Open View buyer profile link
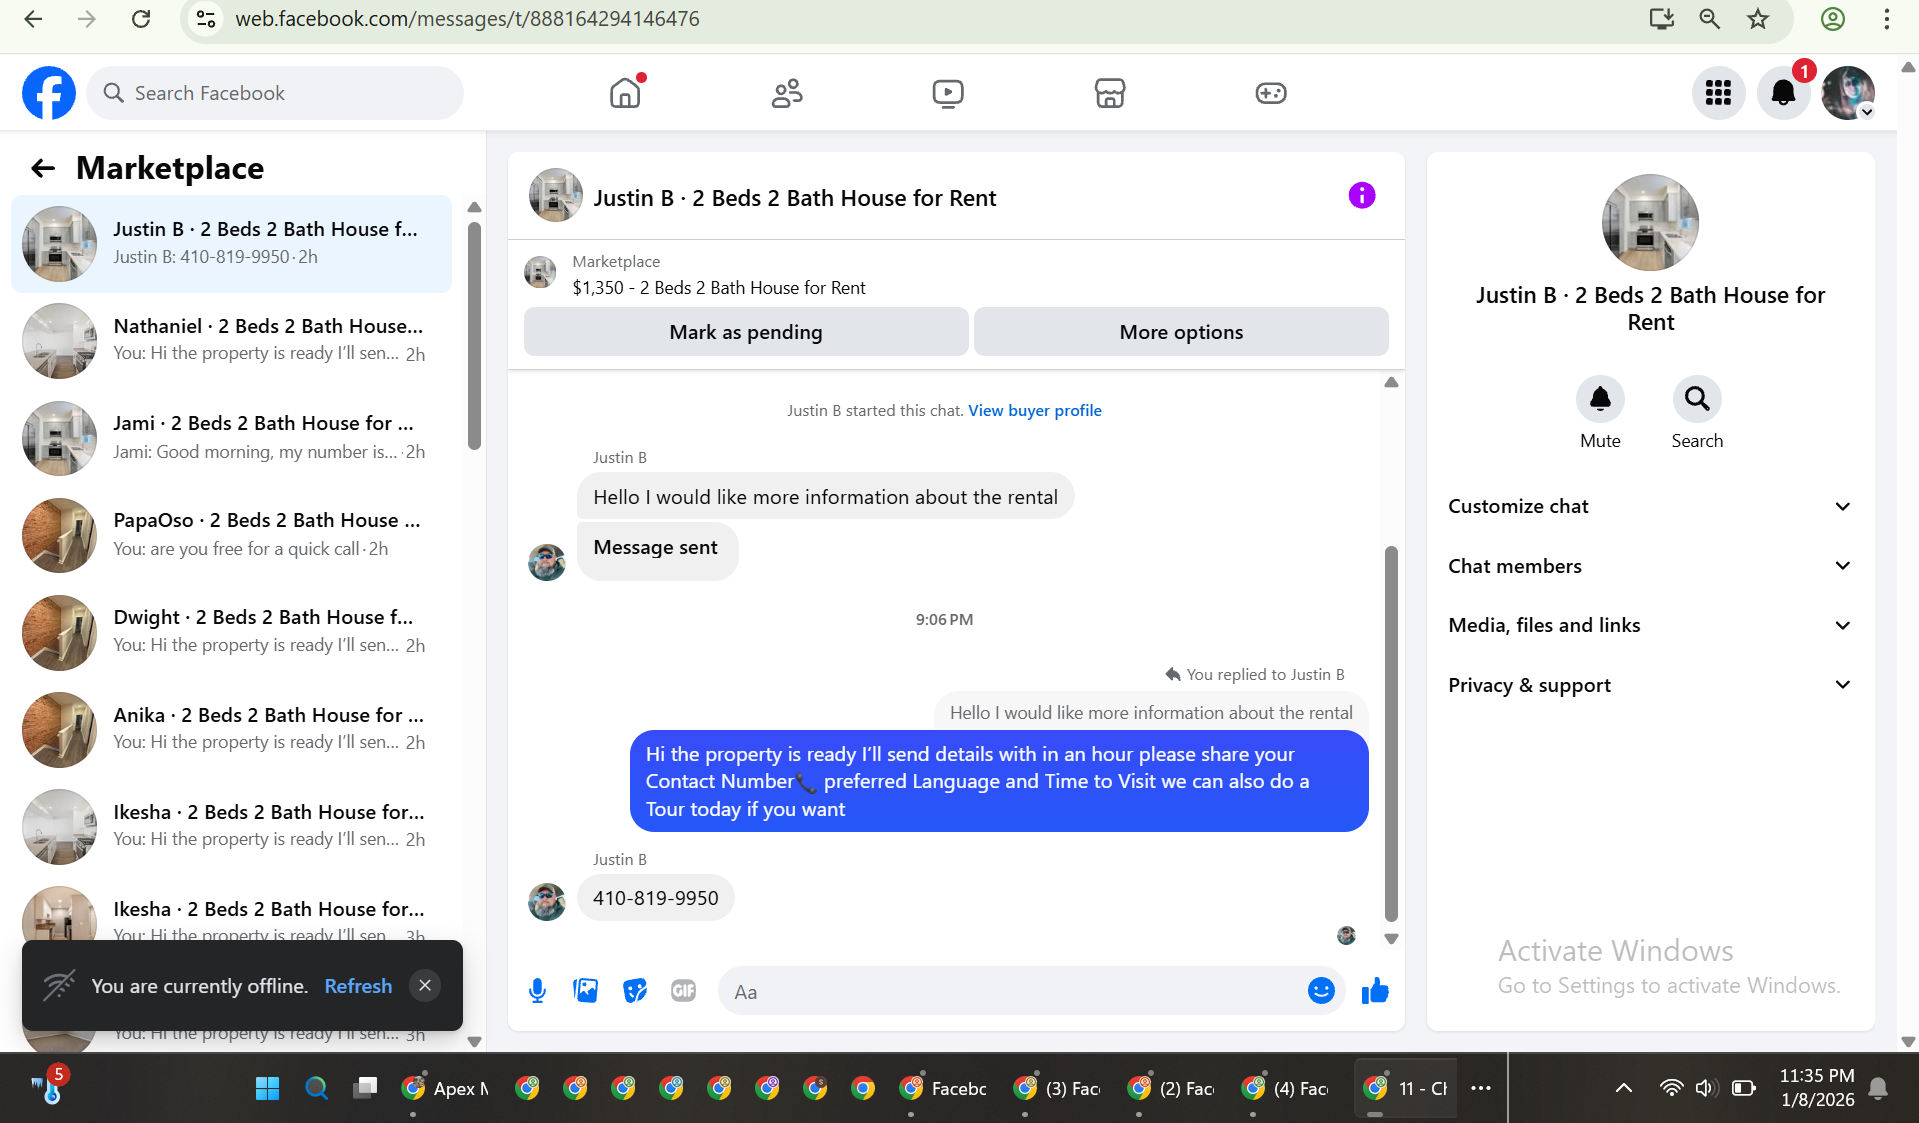Image resolution: width=1919 pixels, height=1123 pixels. (1035, 410)
